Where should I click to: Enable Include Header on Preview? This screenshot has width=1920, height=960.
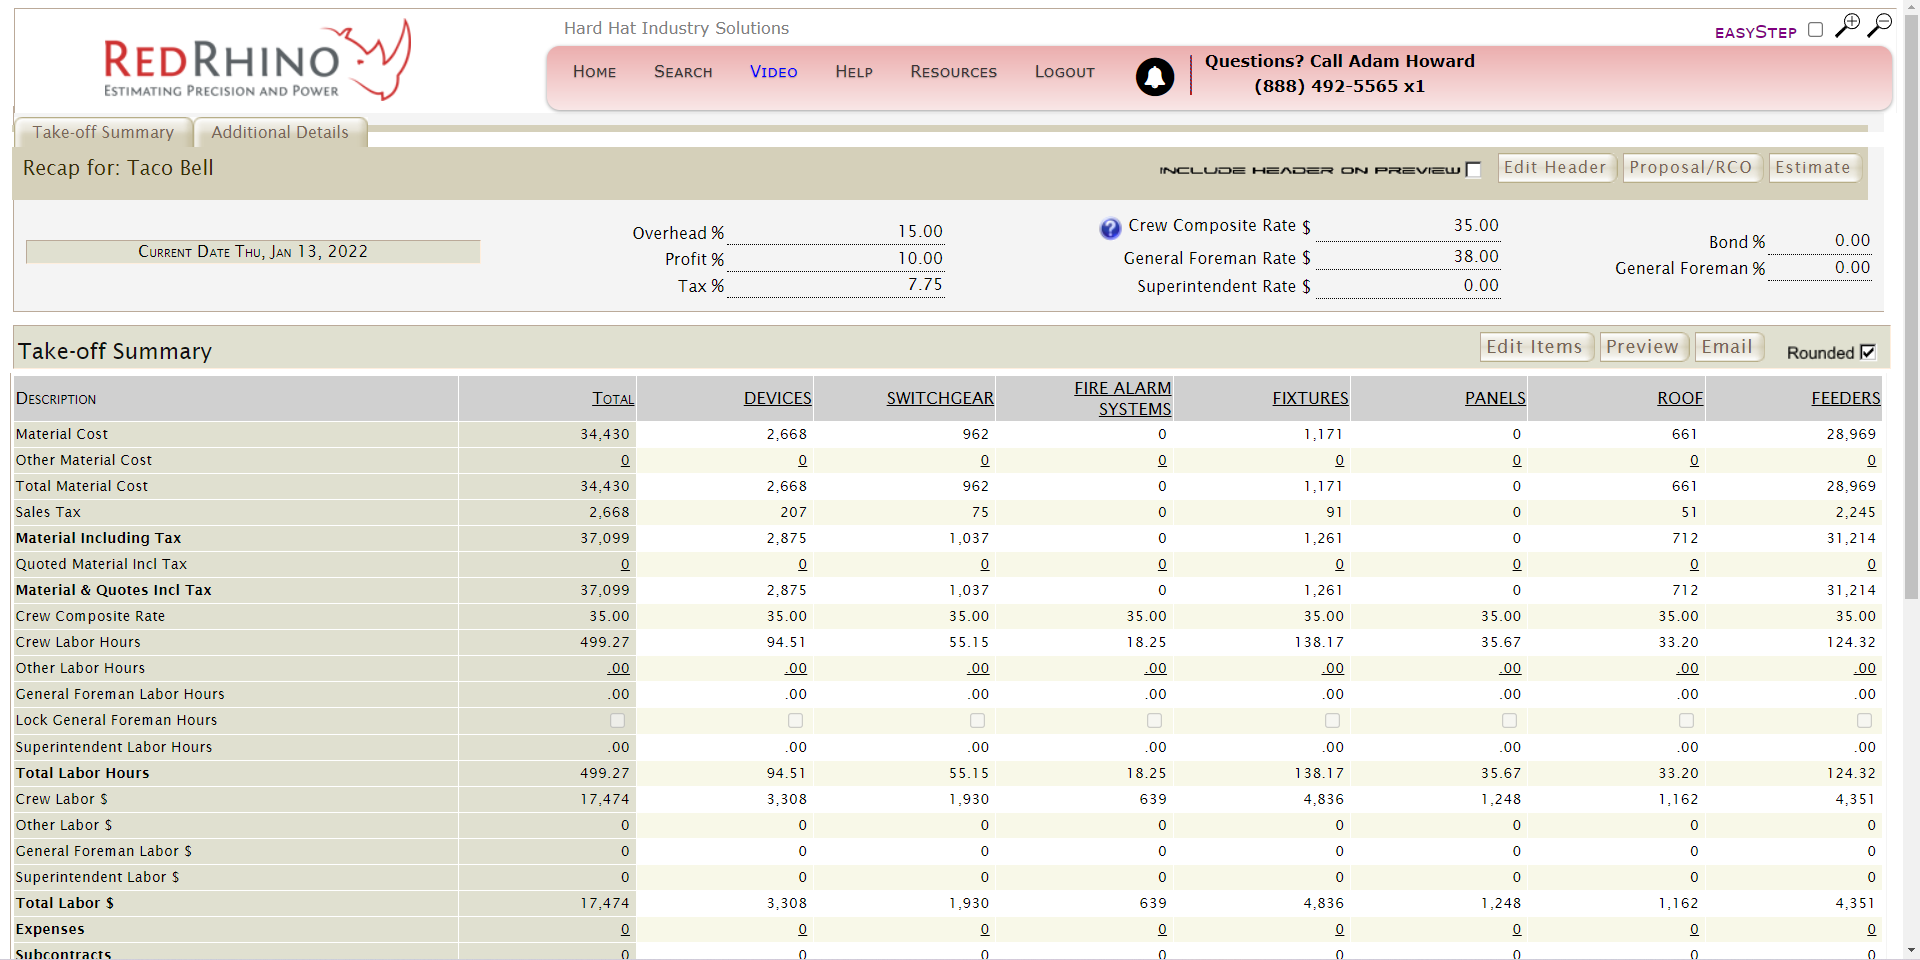1472,170
